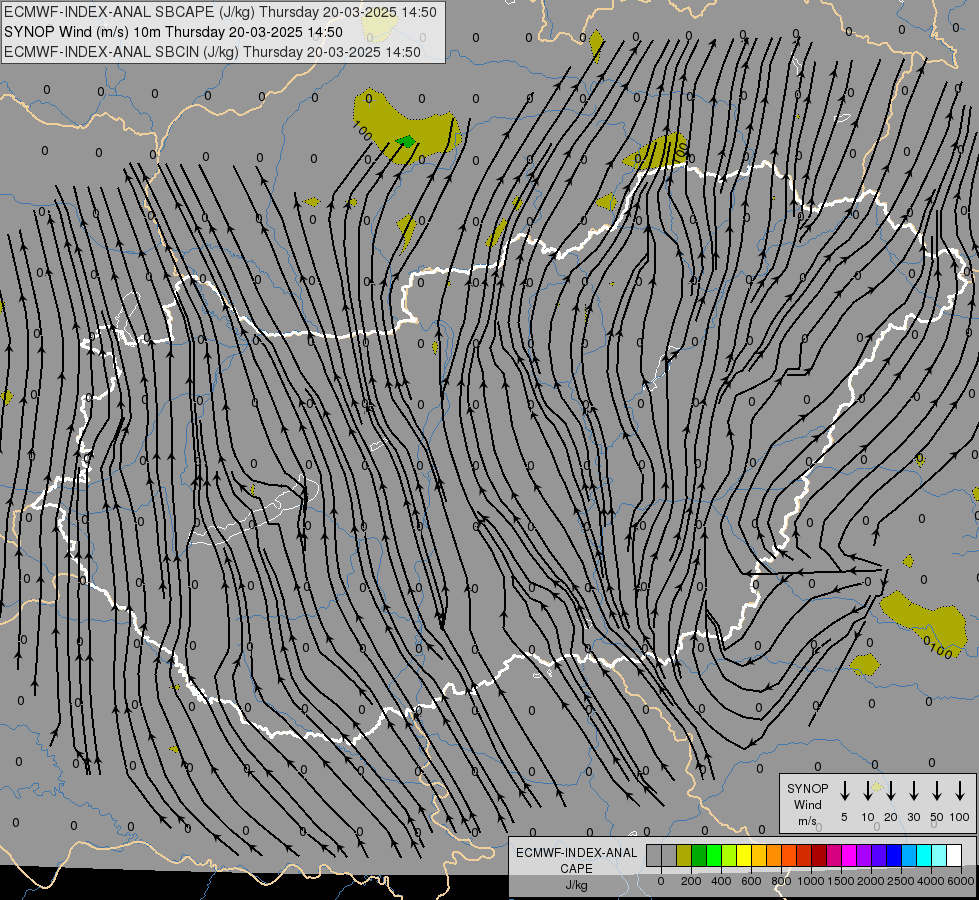Select the bright green CAPE legend swatch

click(714, 855)
